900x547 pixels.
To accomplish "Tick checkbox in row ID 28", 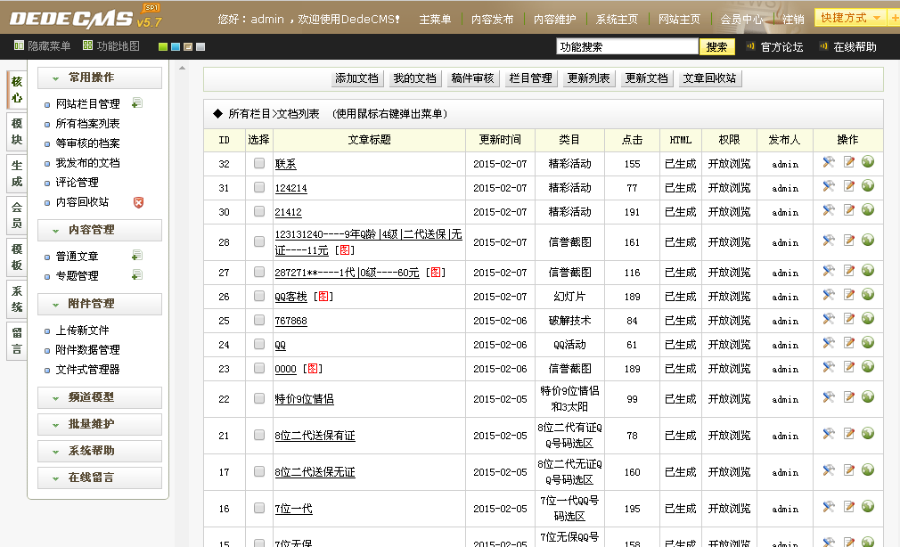I will pos(259,242).
